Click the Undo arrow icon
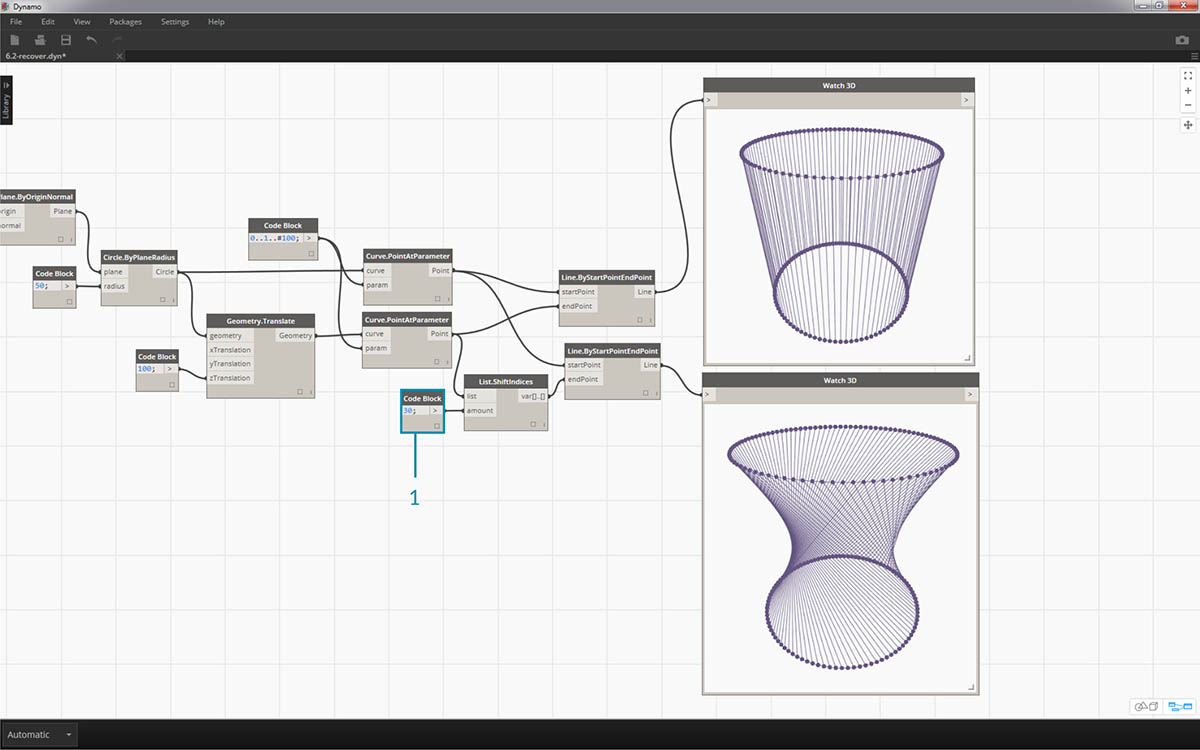Viewport: 1200px width, 750px height. pyautogui.click(x=92, y=40)
